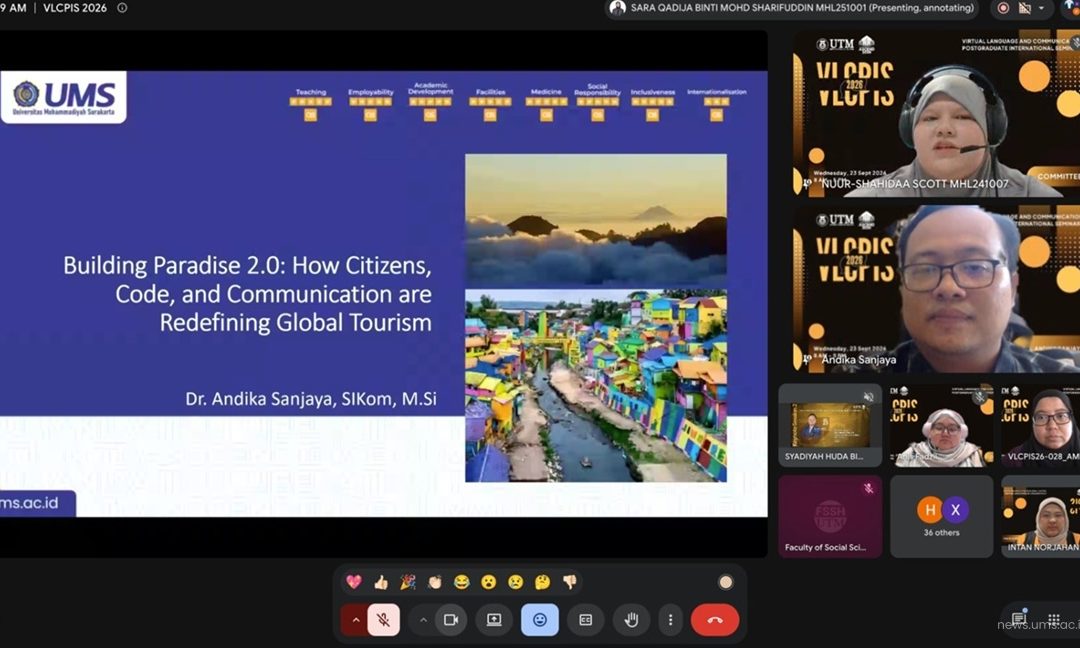Click the mountain clouds photo on slide
The height and width of the screenshot is (648, 1080).
pos(596,220)
